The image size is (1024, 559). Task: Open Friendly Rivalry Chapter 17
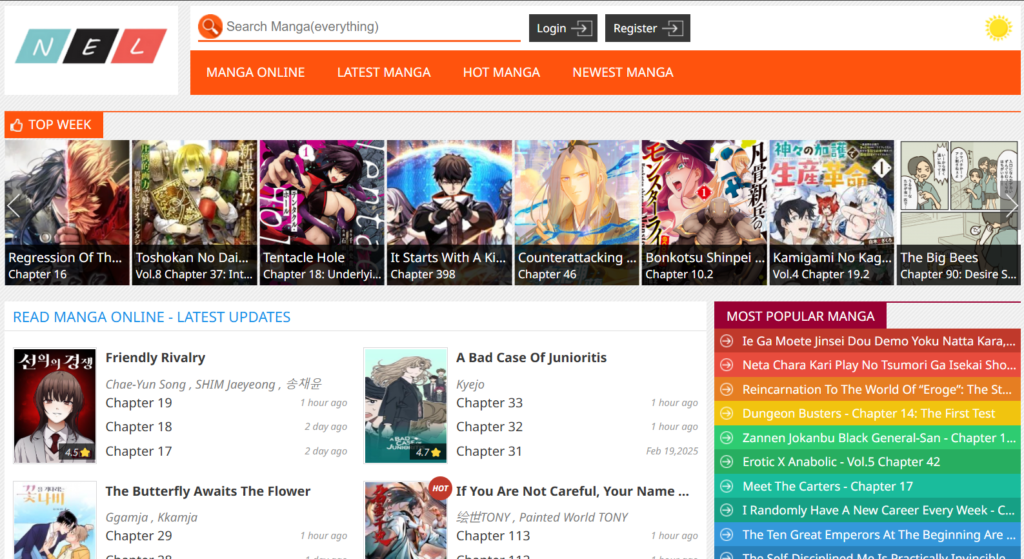pyautogui.click(x=138, y=451)
